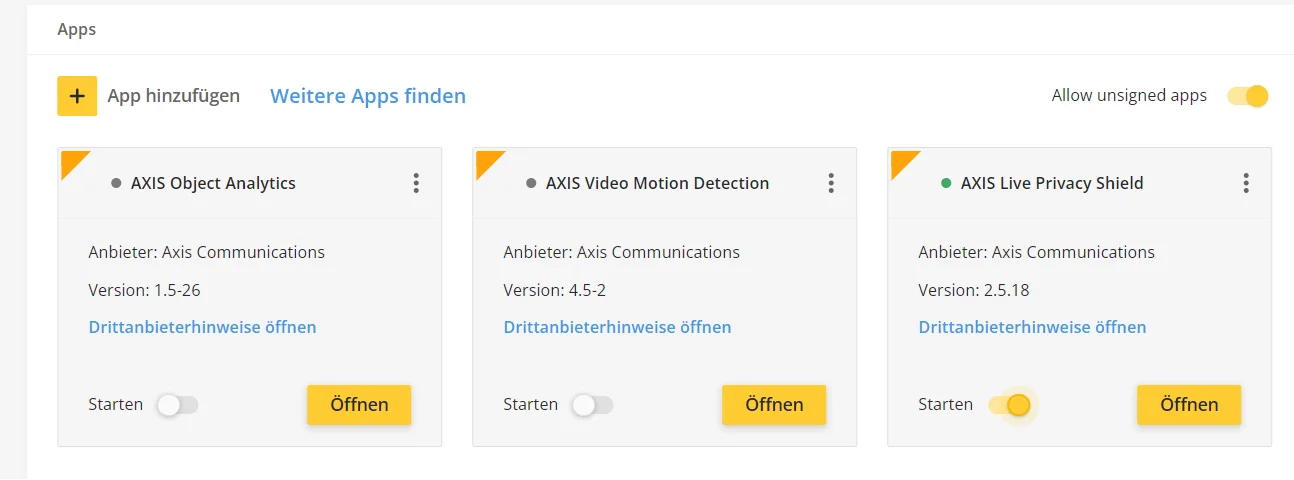
Task: Open three-dot menu for AXIS Live Privacy Shield
Action: coord(1246,183)
